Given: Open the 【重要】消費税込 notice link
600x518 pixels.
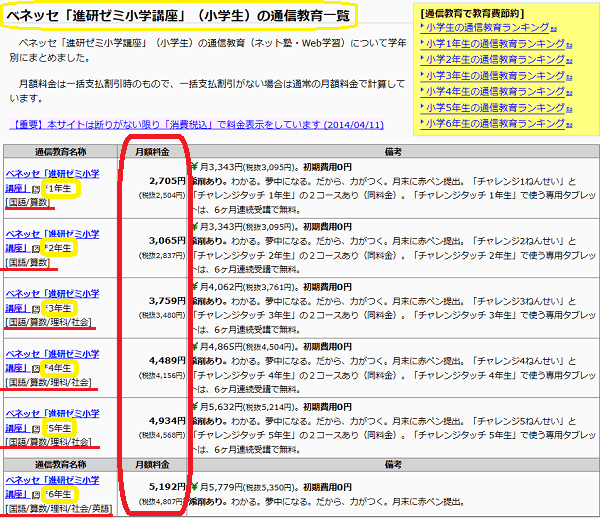Looking at the screenshot, I should point(197,125).
